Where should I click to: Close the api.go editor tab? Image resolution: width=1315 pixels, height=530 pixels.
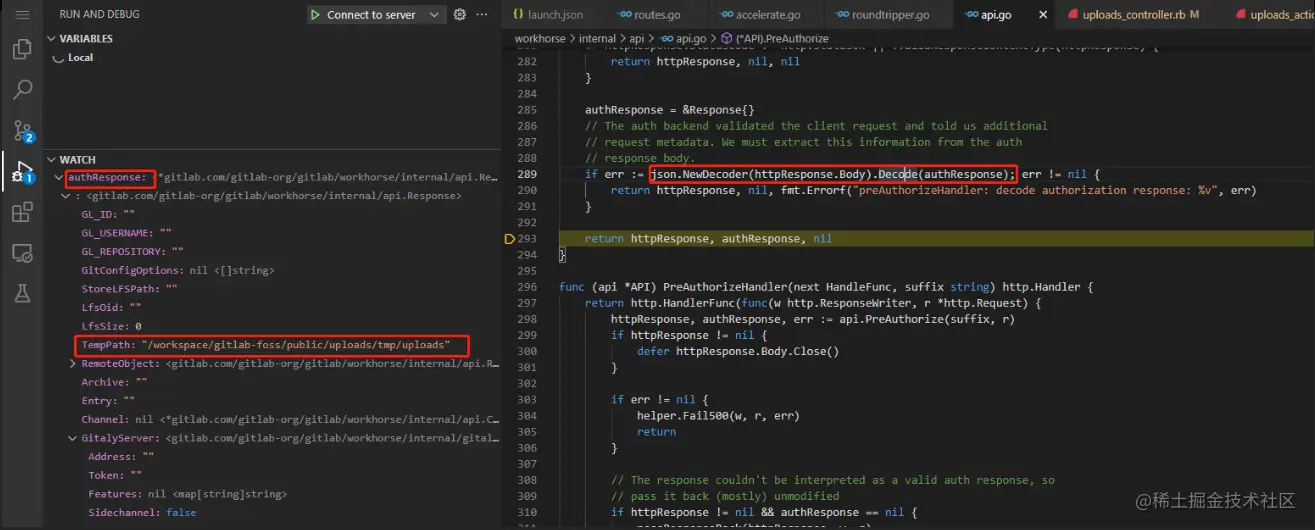coord(1044,15)
